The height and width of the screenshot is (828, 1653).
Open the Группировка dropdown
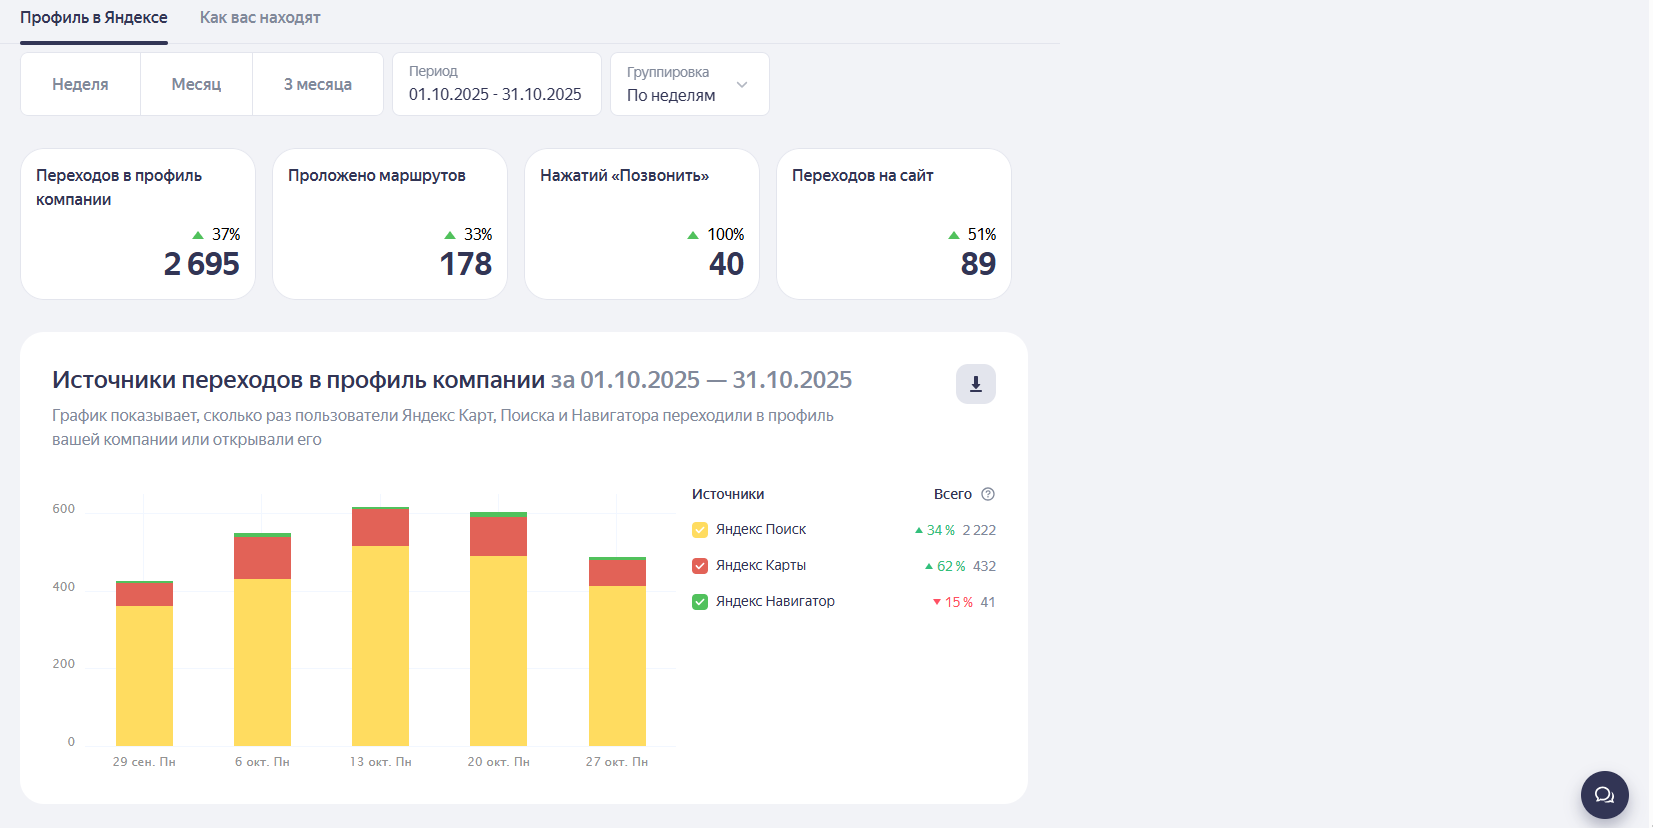tap(690, 84)
